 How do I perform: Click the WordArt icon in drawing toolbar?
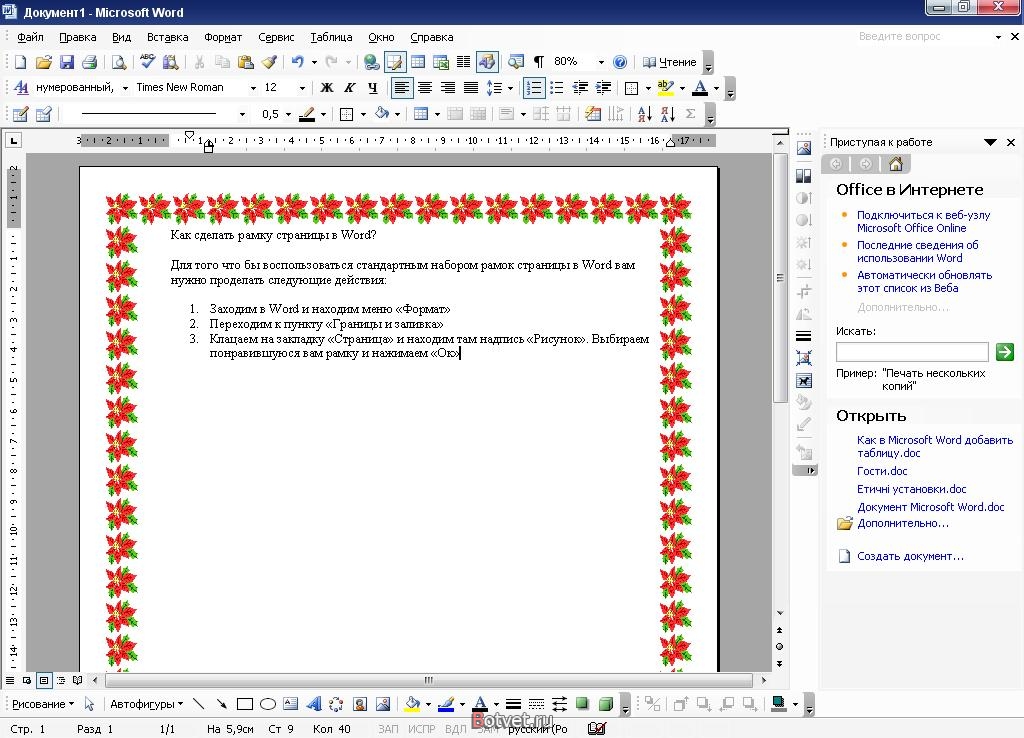[314, 703]
